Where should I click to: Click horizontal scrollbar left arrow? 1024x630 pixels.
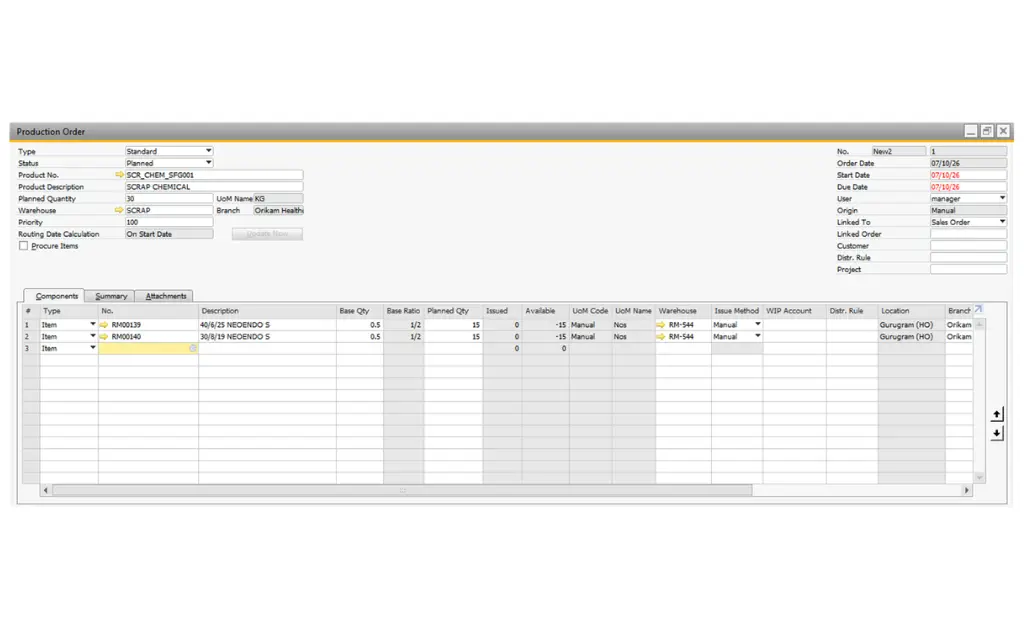[46, 490]
